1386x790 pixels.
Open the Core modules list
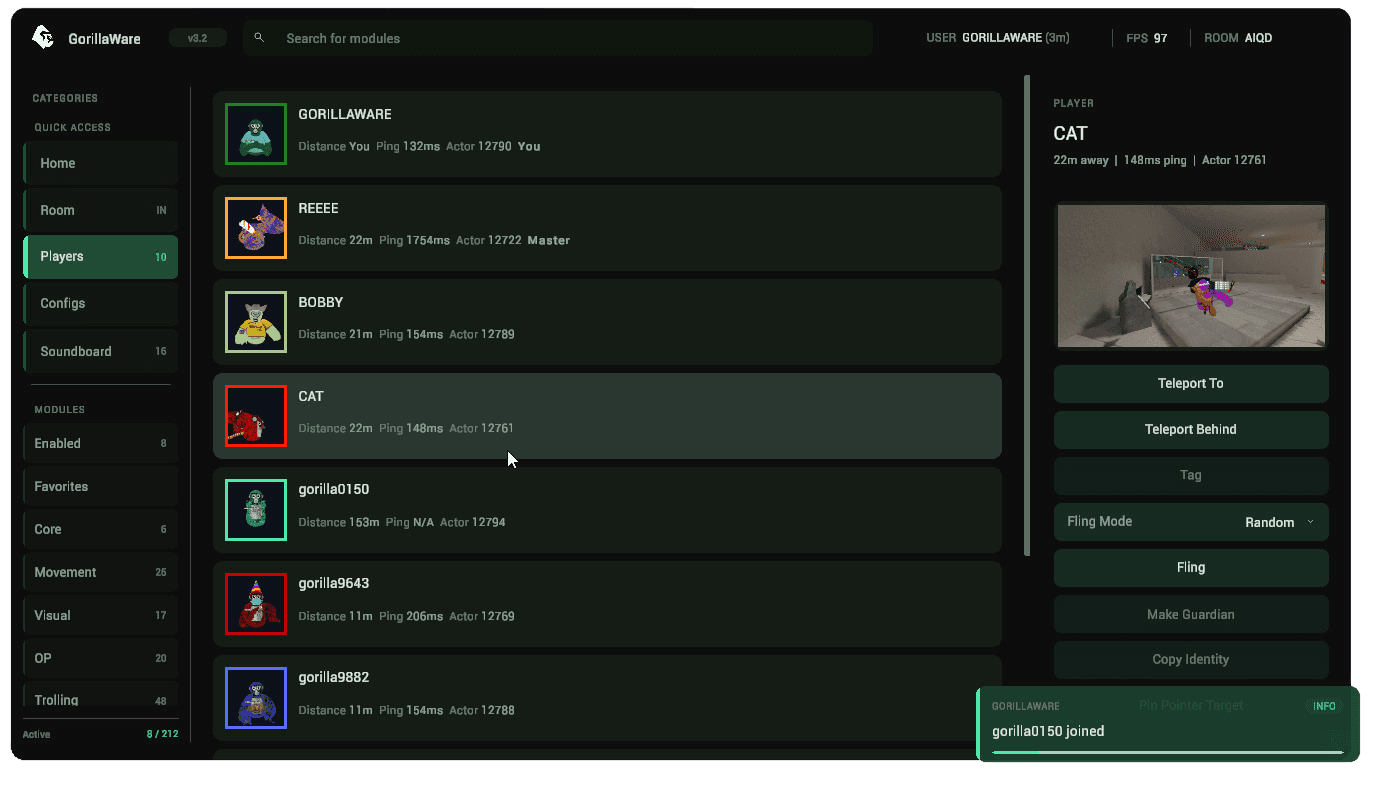tap(101, 529)
